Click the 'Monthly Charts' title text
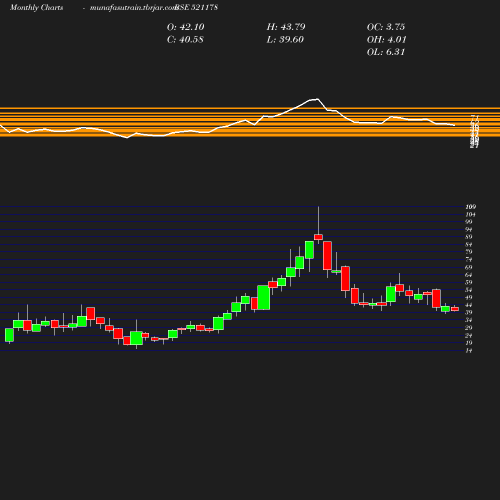This screenshot has width=500, height=500. (36, 7)
